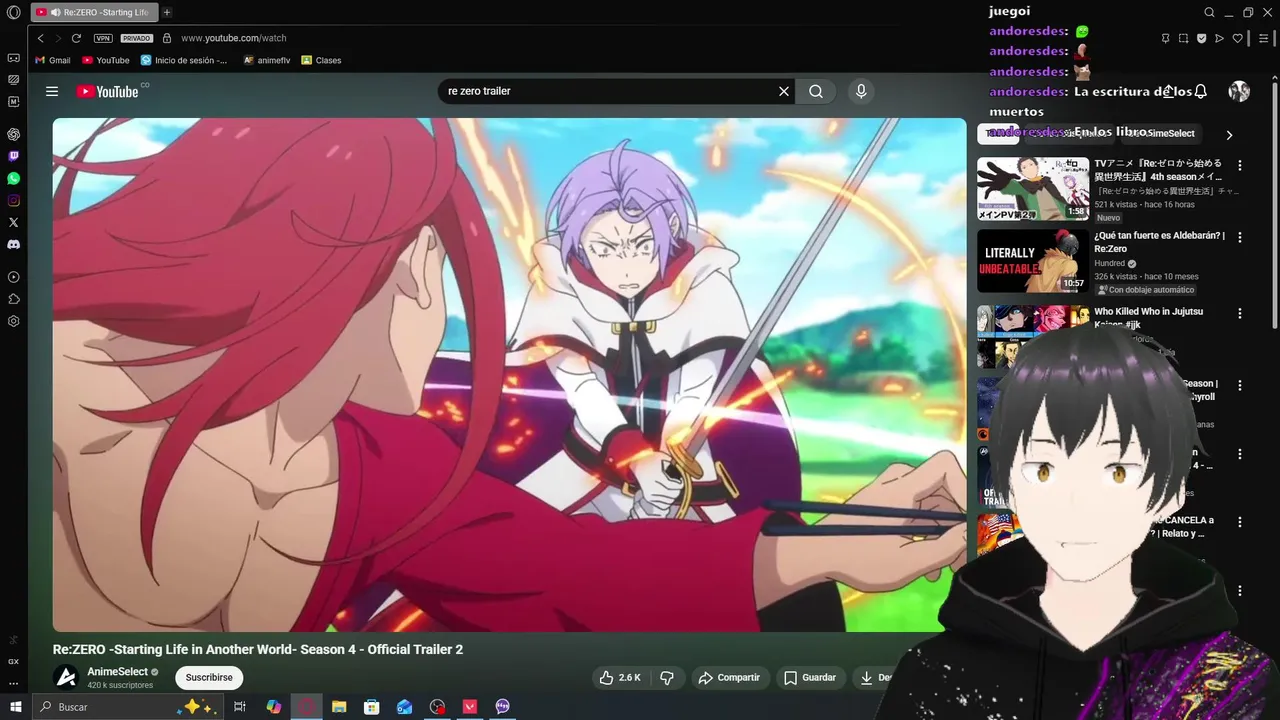1280x720 pixels.
Task: Open Opera GX sidebar more options
Action: pyautogui.click(x=13, y=684)
